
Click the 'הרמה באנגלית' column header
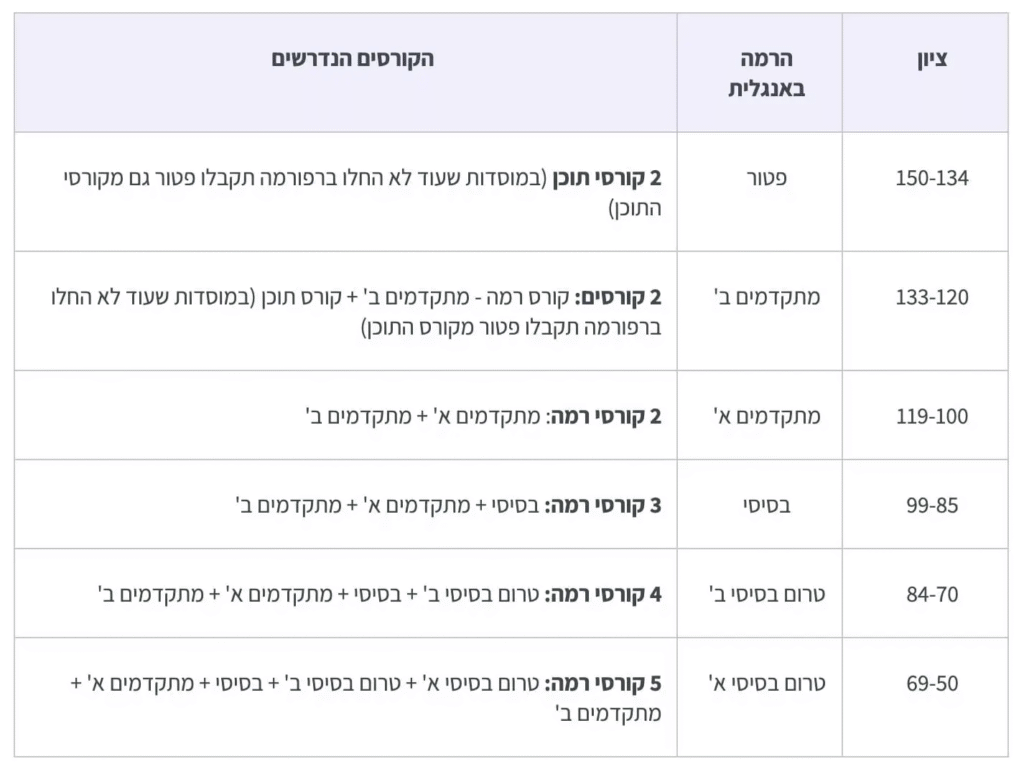coord(766,73)
